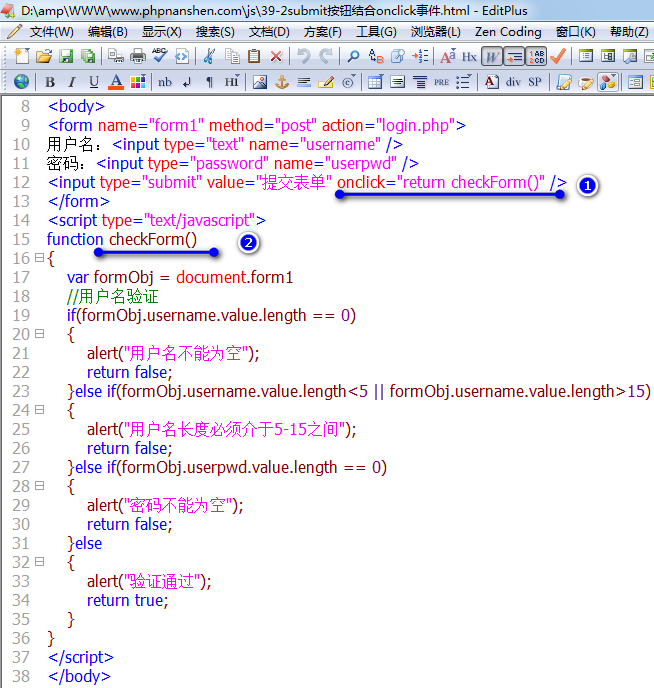
Task: Open Print Preview from the toolbar
Action: coord(116,56)
